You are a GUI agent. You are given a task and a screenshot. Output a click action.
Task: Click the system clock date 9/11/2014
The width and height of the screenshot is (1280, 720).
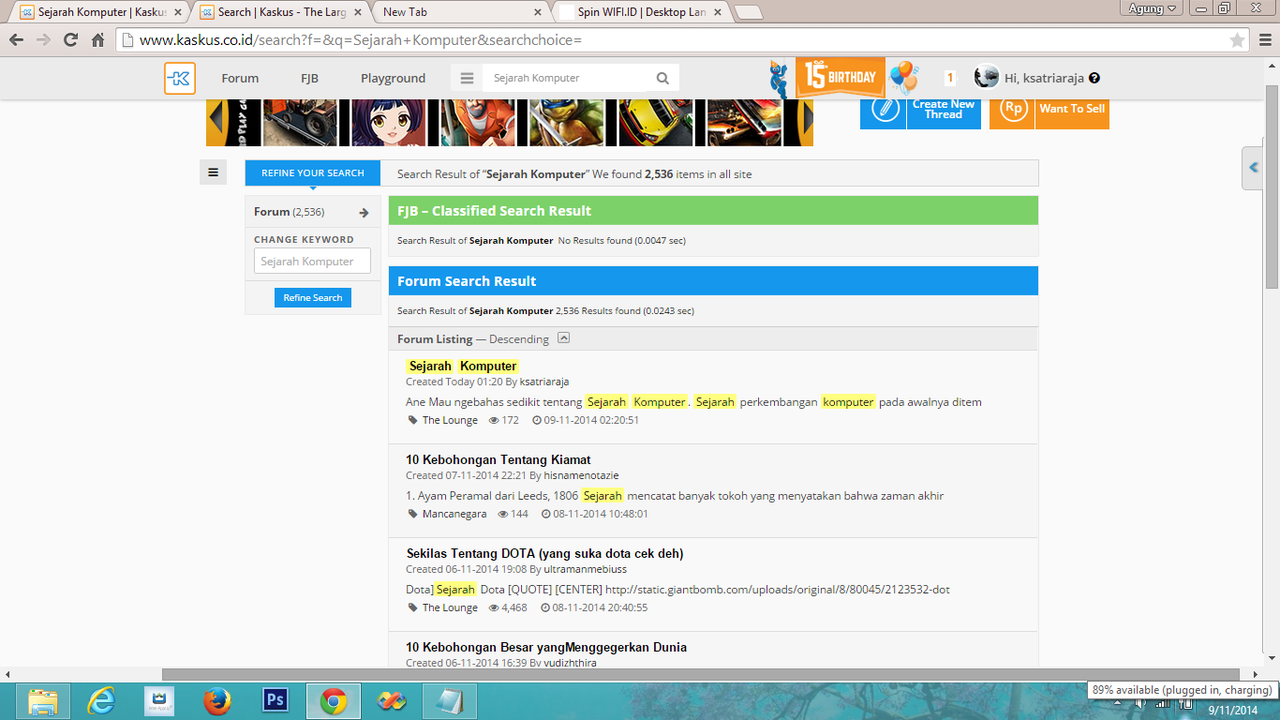pos(1232,710)
